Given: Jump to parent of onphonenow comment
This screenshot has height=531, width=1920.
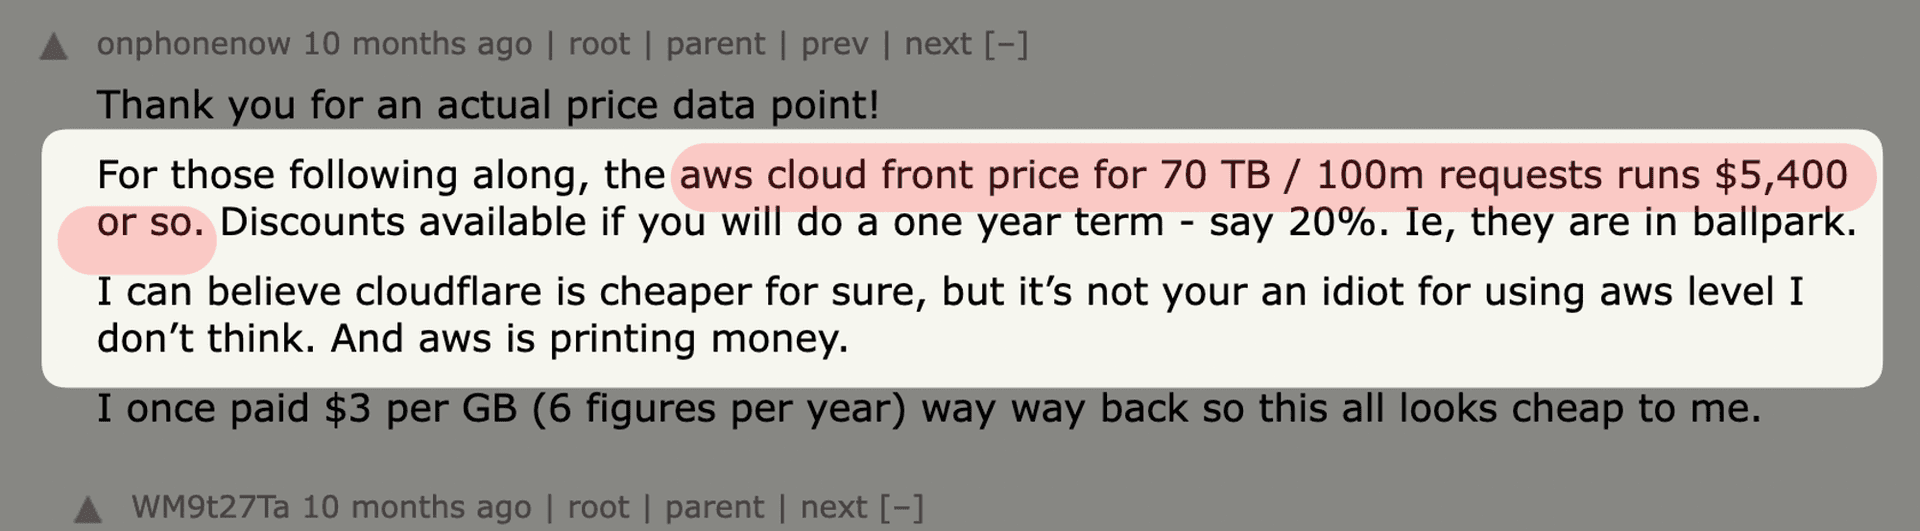Looking at the screenshot, I should coord(715,45).
